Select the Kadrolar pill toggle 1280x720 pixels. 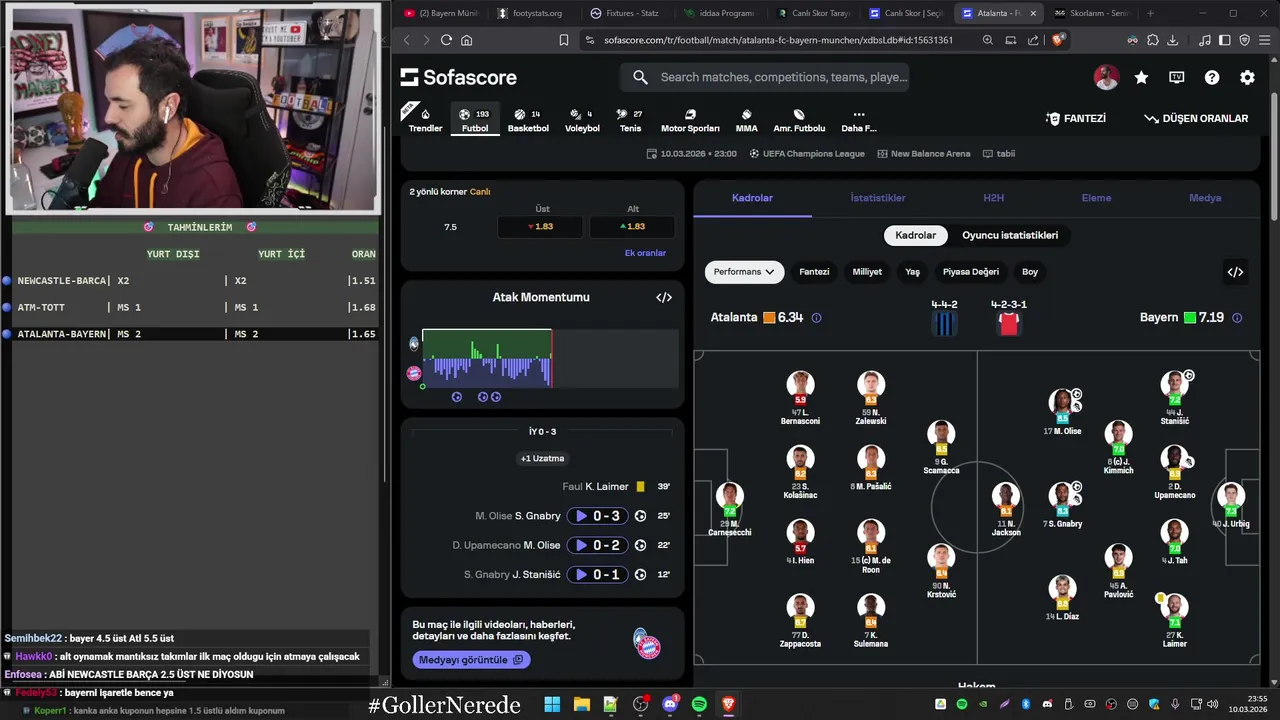(915, 235)
